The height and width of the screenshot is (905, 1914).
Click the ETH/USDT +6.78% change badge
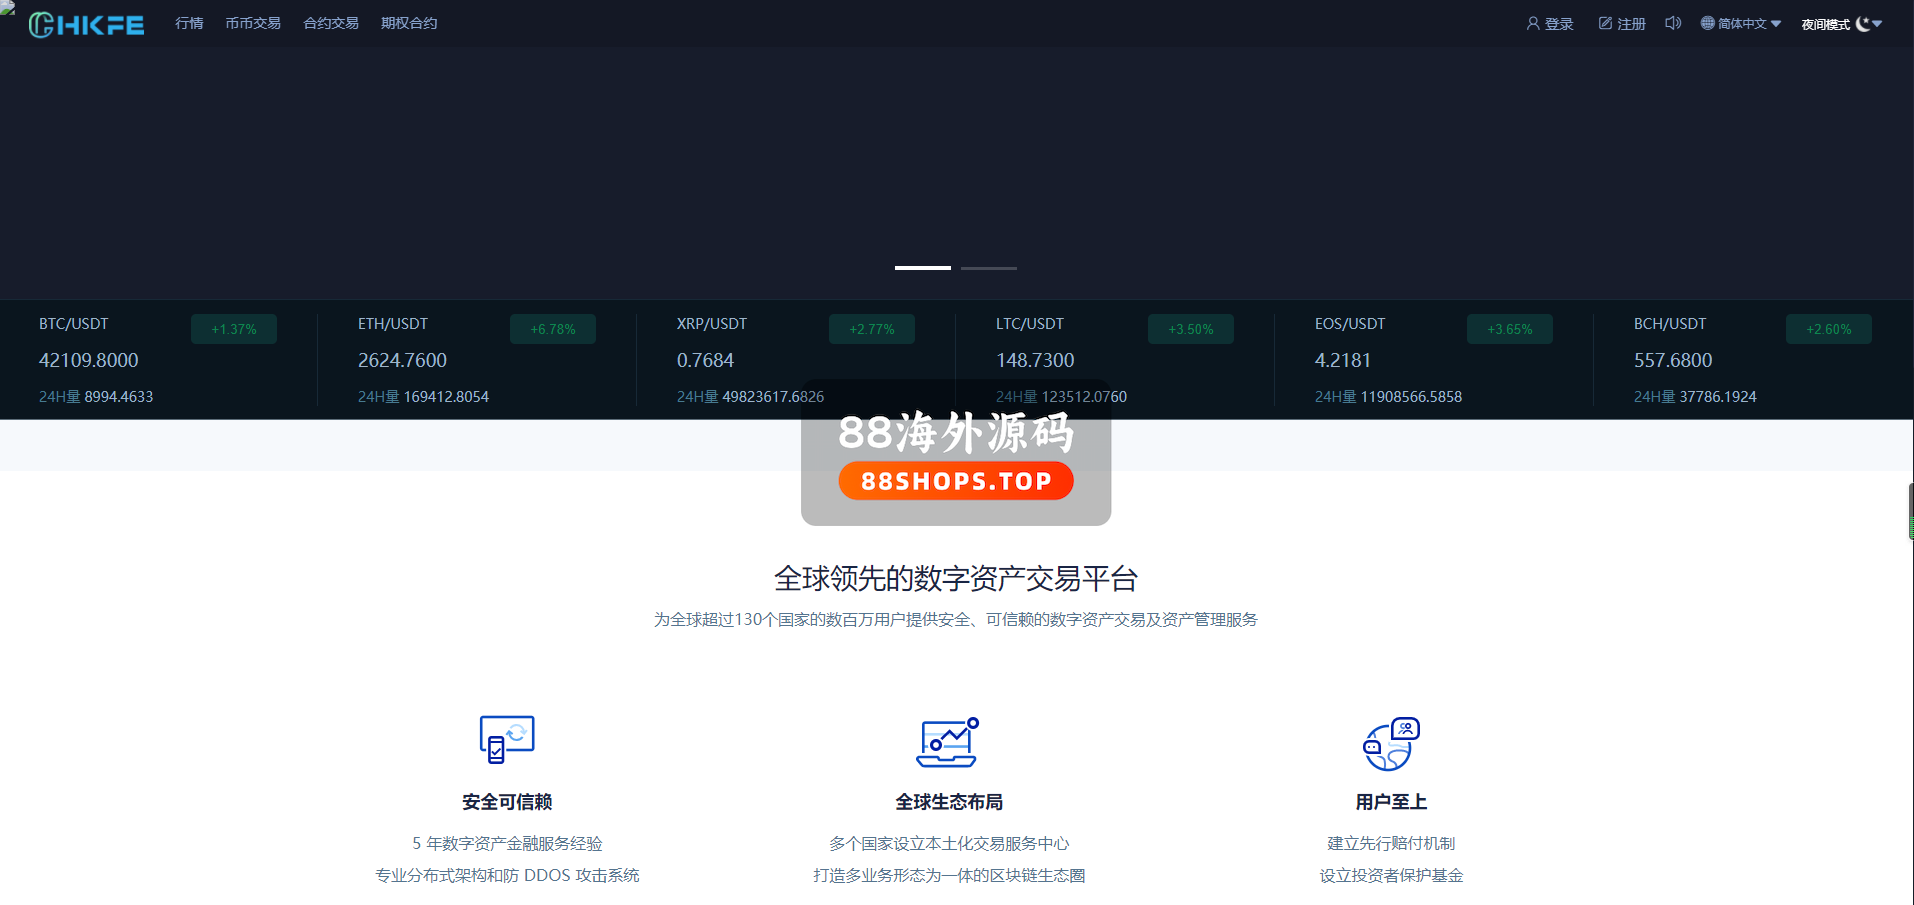pyautogui.click(x=552, y=329)
